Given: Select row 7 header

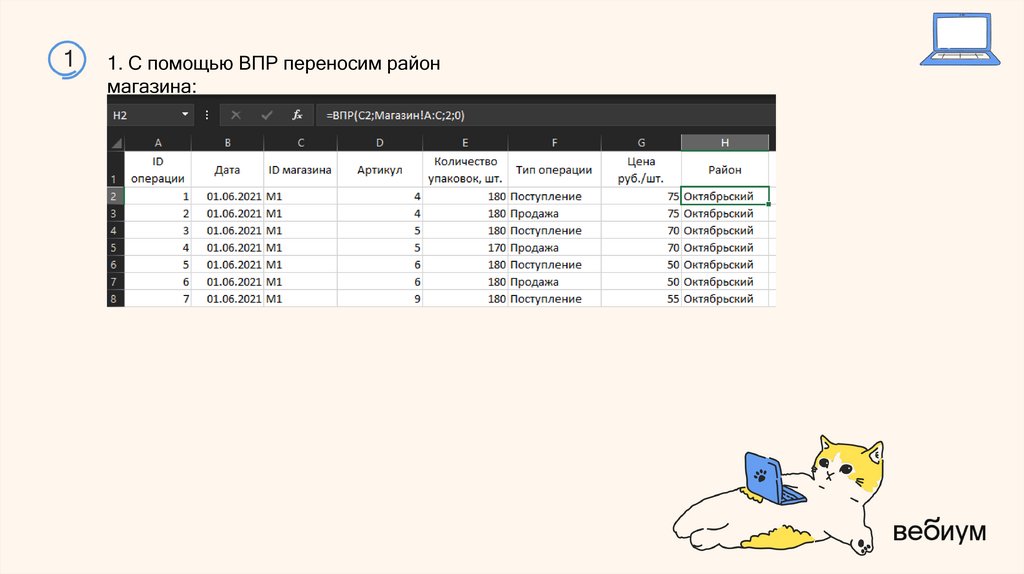Looking at the screenshot, I should click(x=116, y=281).
